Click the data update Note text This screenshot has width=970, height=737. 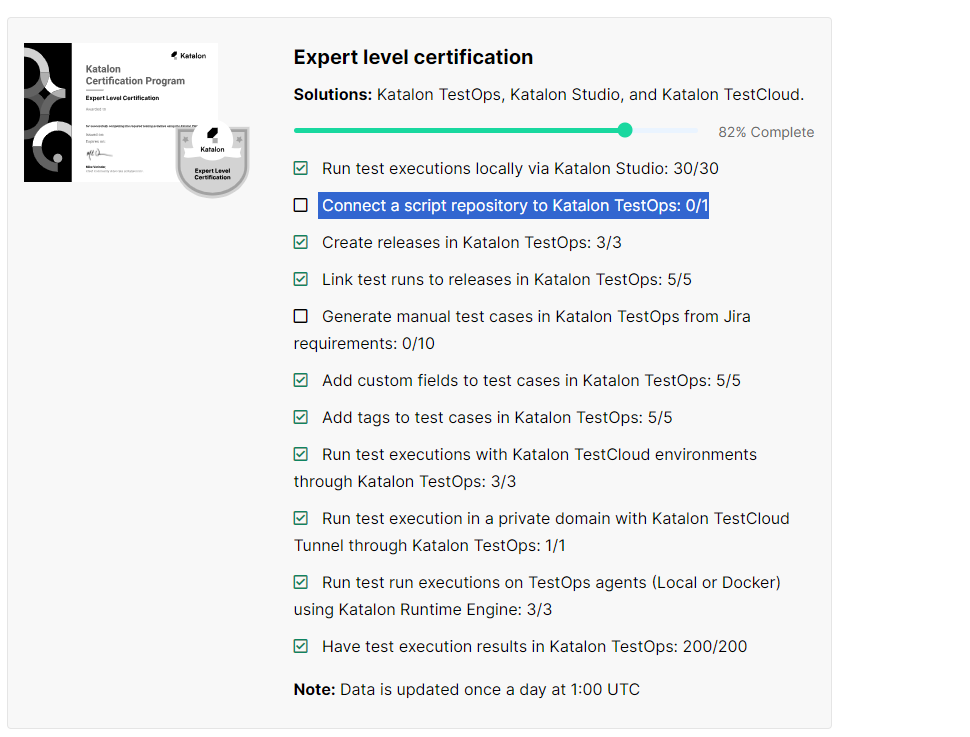pyautogui.click(x=466, y=689)
